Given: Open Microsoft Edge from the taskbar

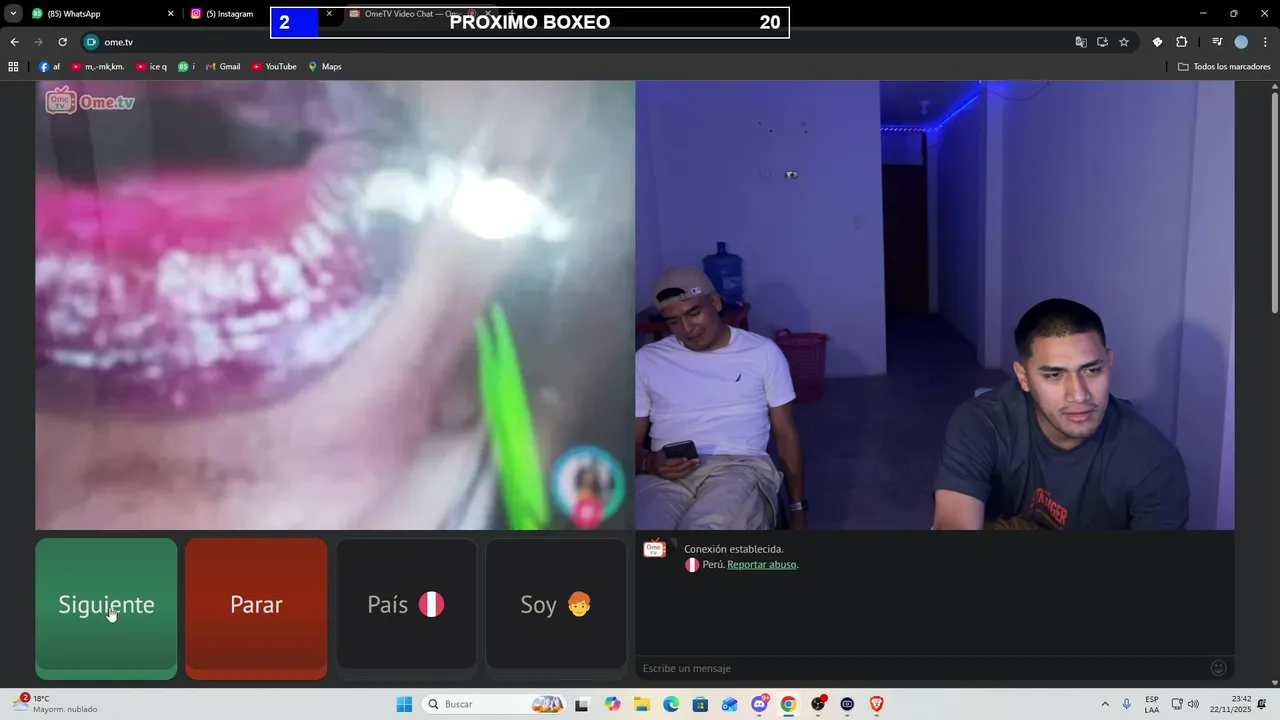Looking at the screenshot, I should pyautogui.click(x=671, y=704).
